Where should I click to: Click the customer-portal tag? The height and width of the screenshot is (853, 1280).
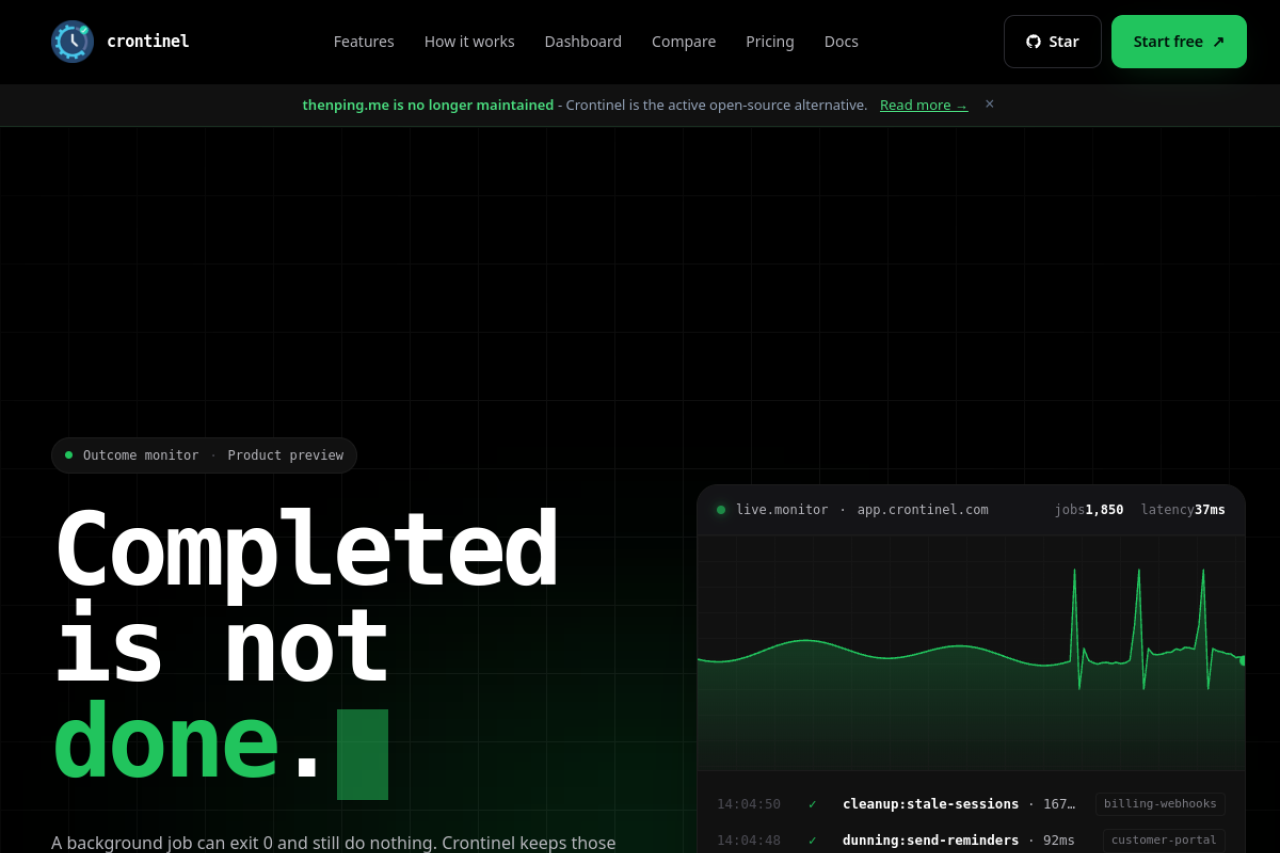(x=1164, y=840)
